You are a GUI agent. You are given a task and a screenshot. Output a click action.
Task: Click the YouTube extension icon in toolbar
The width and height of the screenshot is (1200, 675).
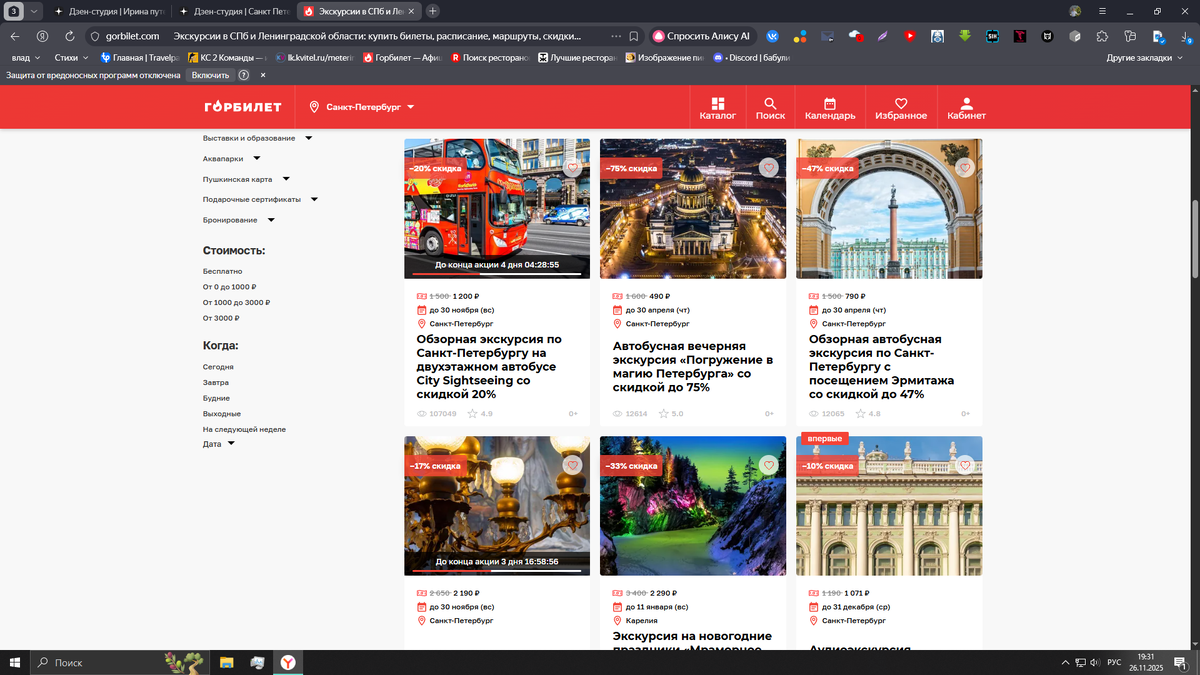[x=910, y=36]
